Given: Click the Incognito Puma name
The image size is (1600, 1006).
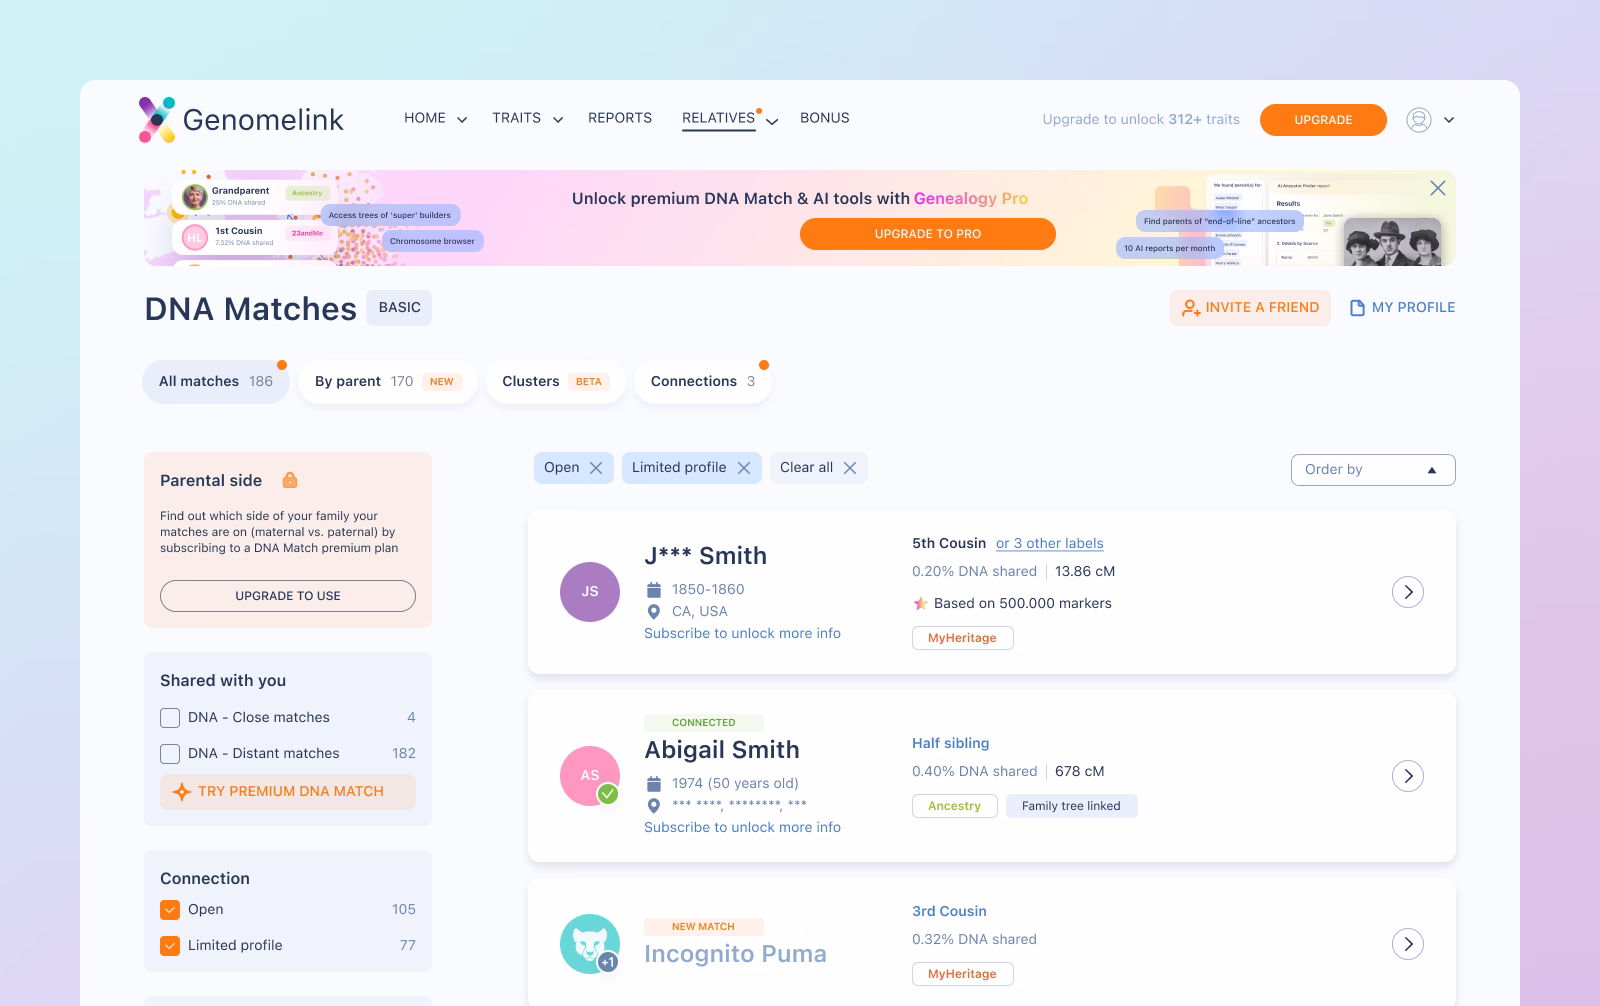Looking at the screenshot, I should [735, 954].
